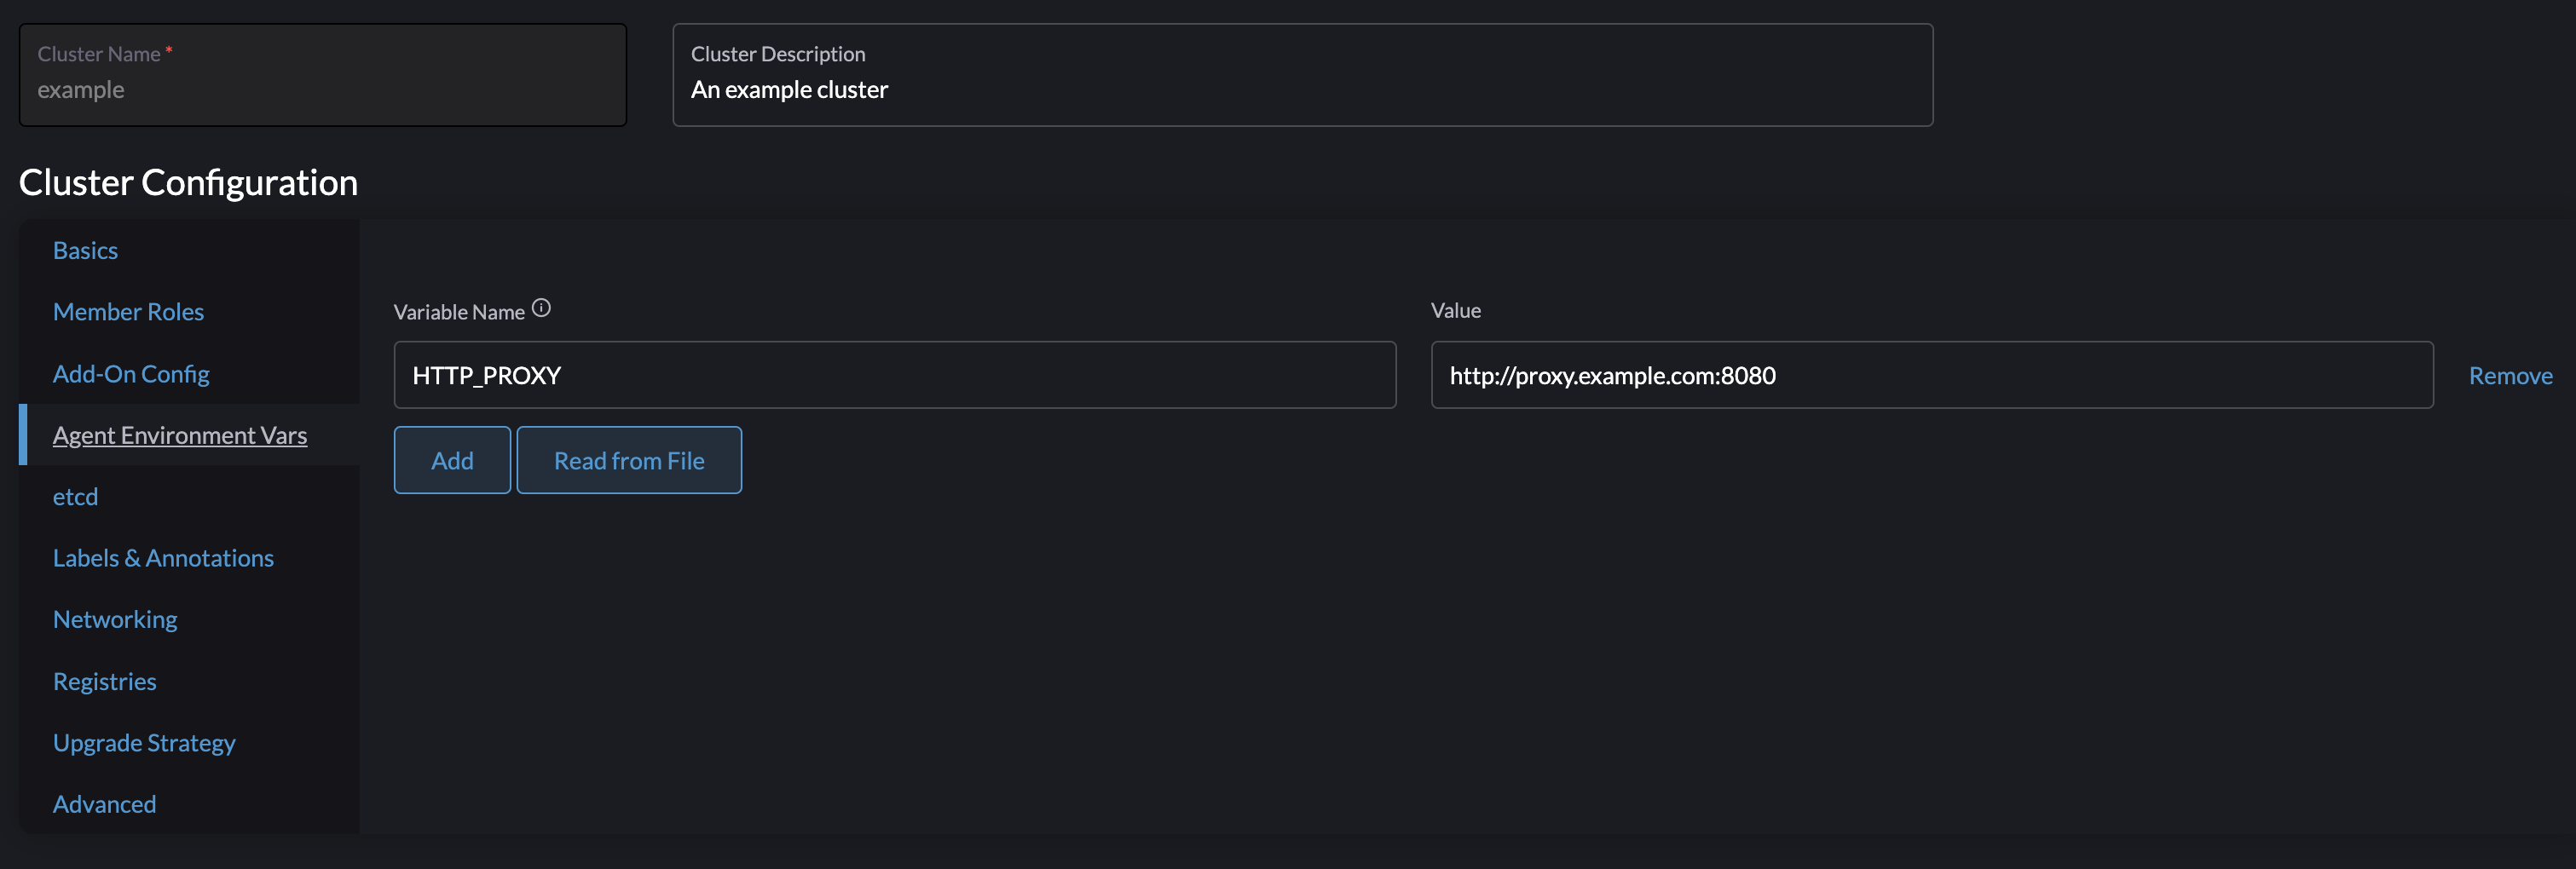Click the Read from File button
2576x869 pixels.
pos(629,460)
